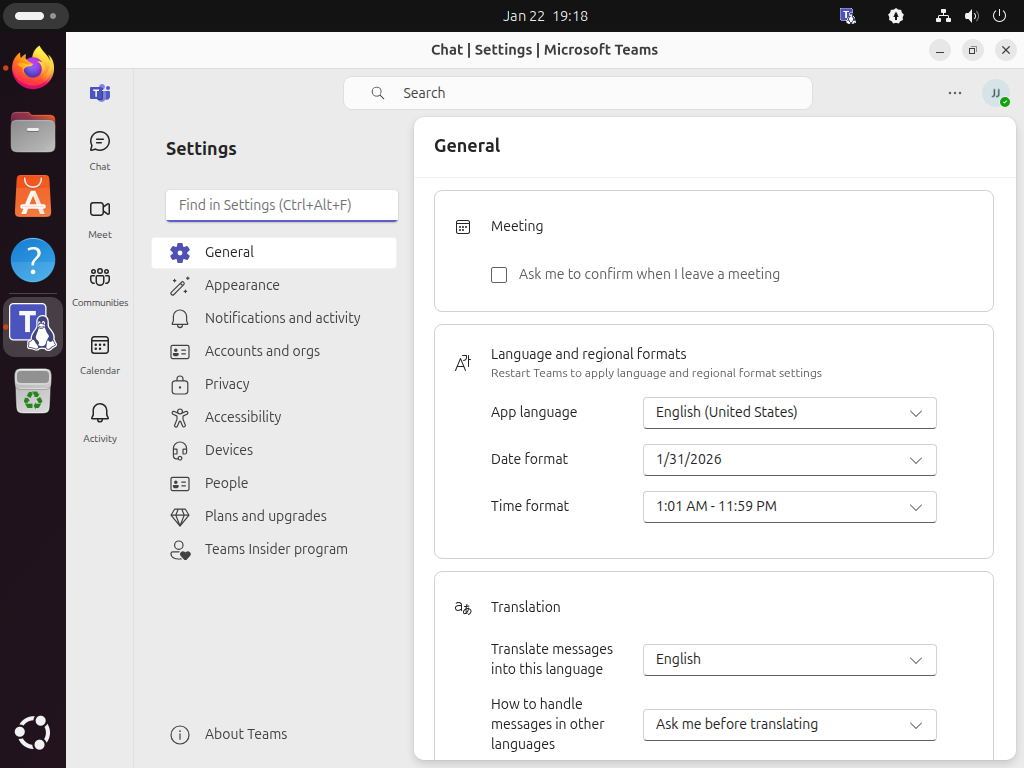Open Chat from the Teams sidebar
This screenshot has width=1024, height=768.
click(x=99, y=148)
